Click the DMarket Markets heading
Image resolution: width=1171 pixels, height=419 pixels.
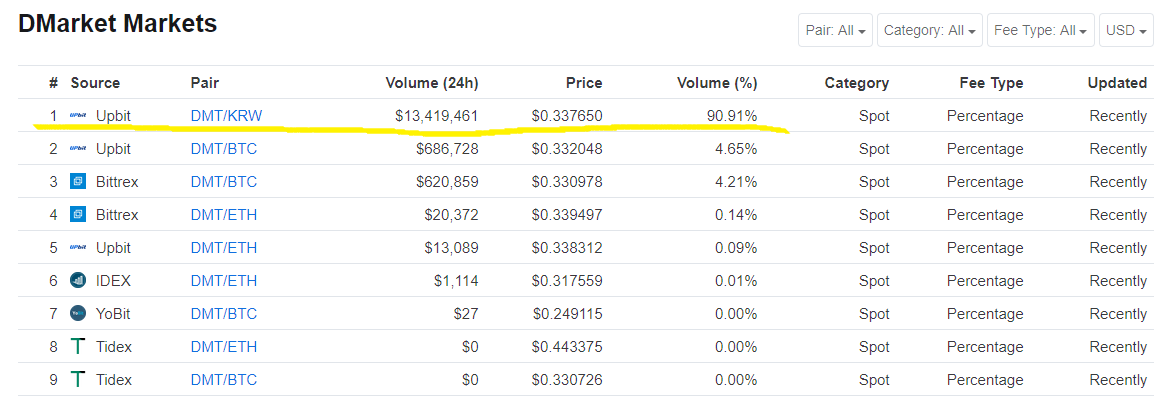click(117, 24)
